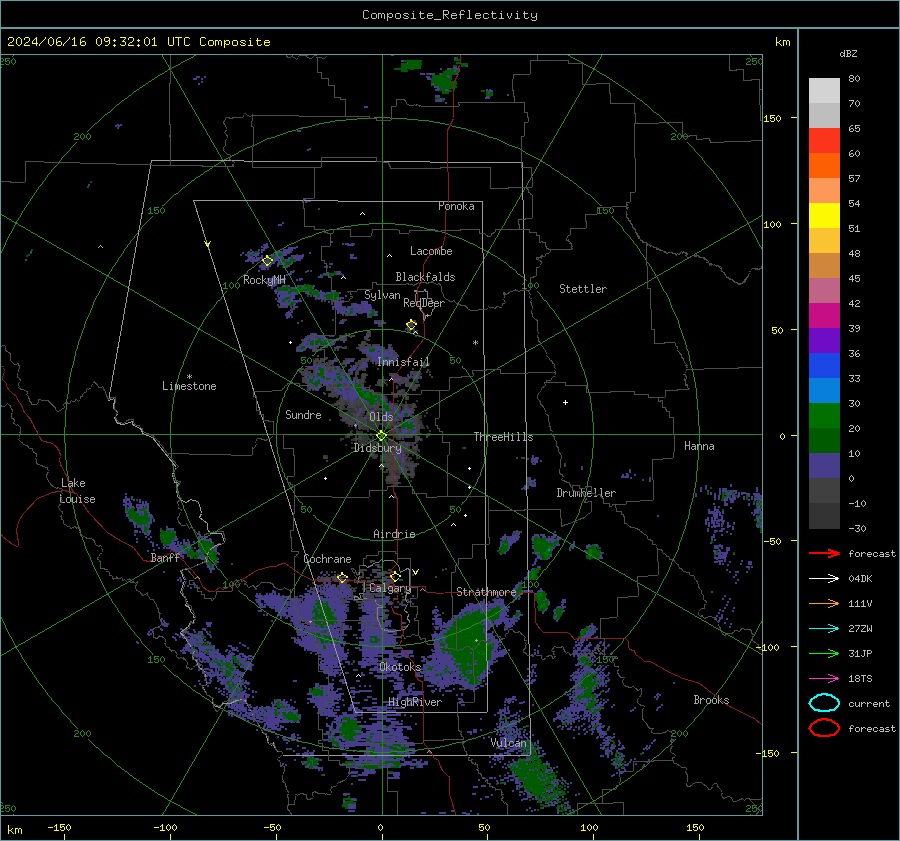Click the cyan 27ZW arrow icon
The image size is (900, 841).
(824, 629)
